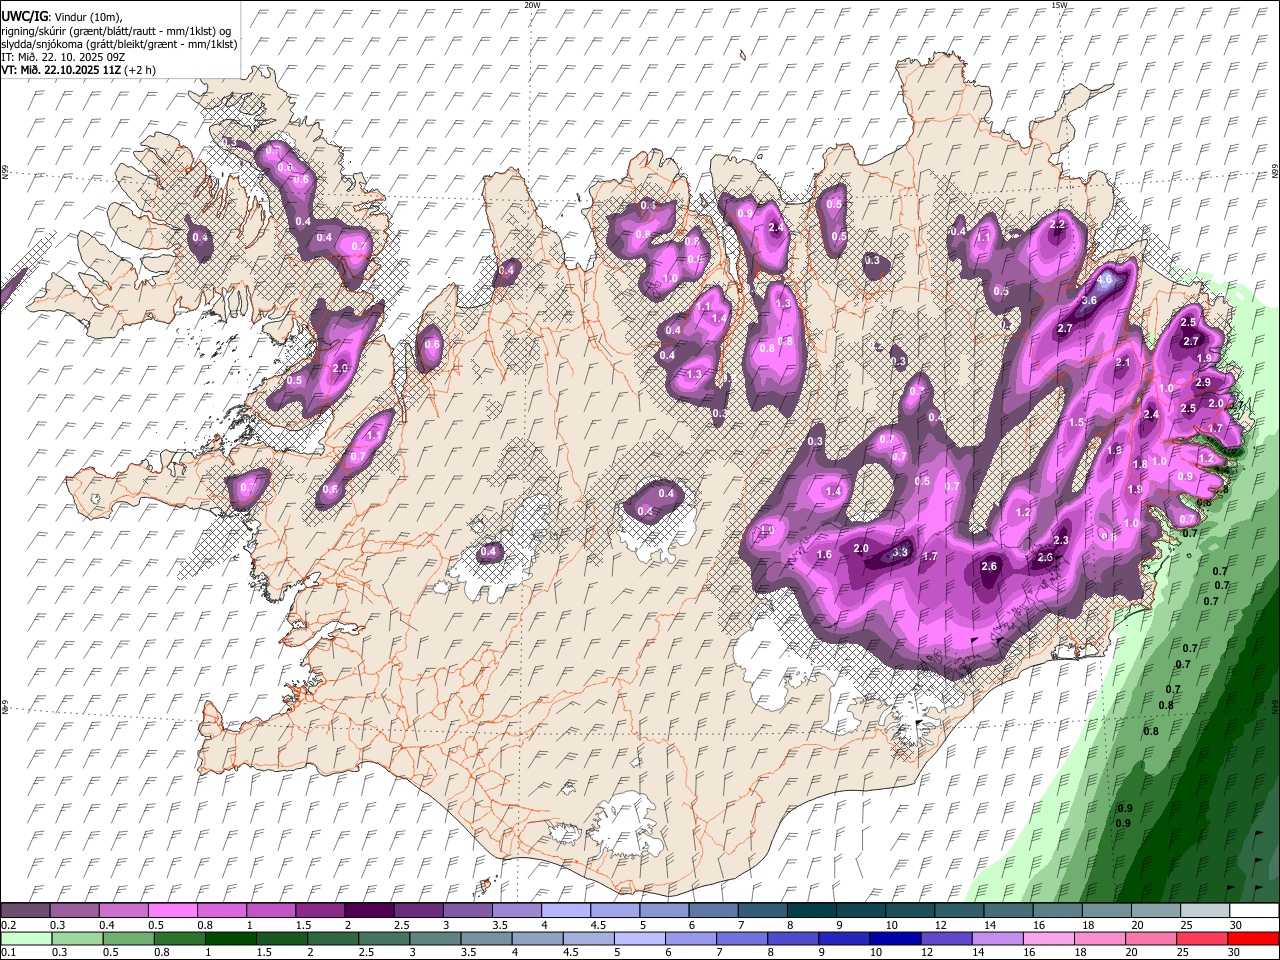
Task: Select the bottom legend swatch between 0.5 and 0.8
Action: 128,938
